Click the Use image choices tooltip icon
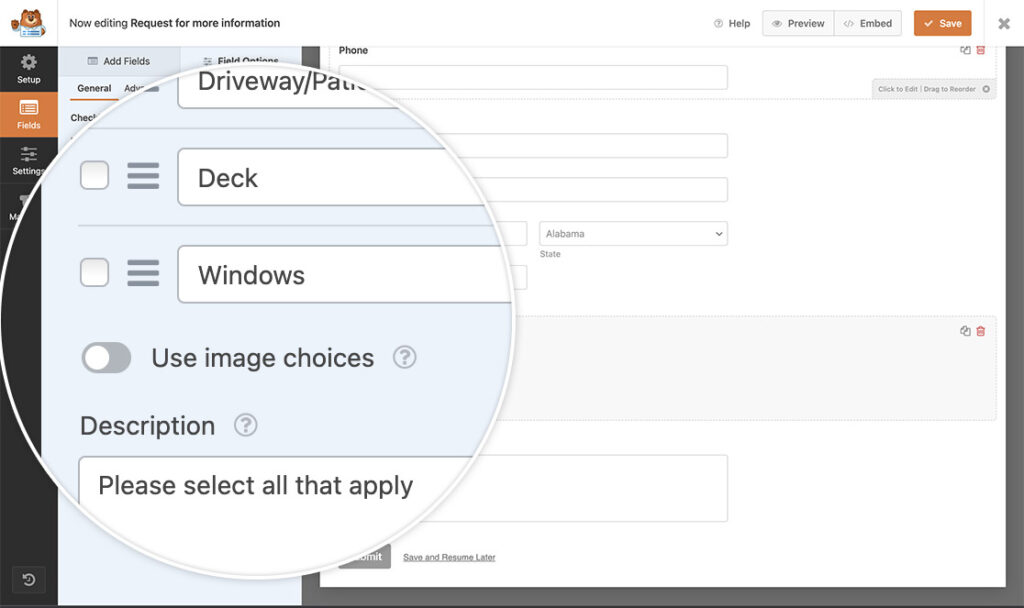Image resolution: width=1024 pixels, height=608 pixels. point(404,358)
